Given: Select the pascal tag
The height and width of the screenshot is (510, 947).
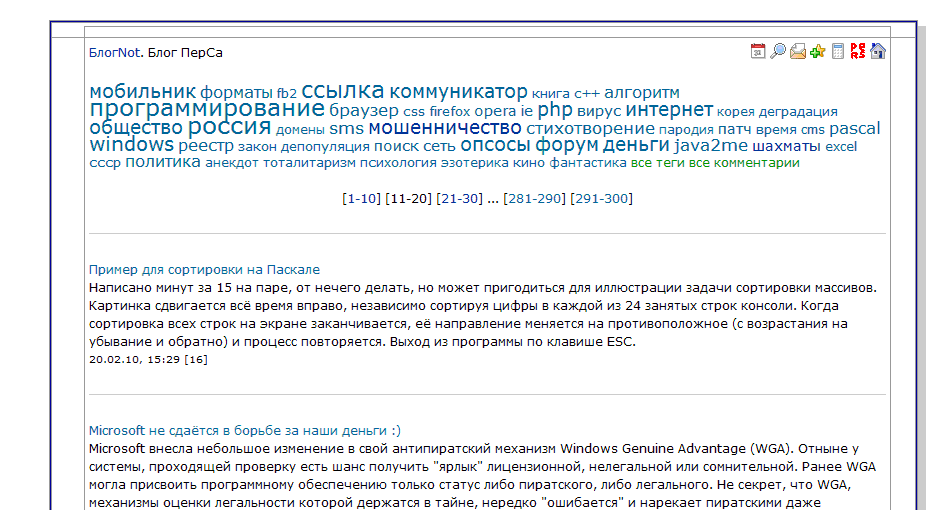Looking at the screenshot, I should [855, 128].
